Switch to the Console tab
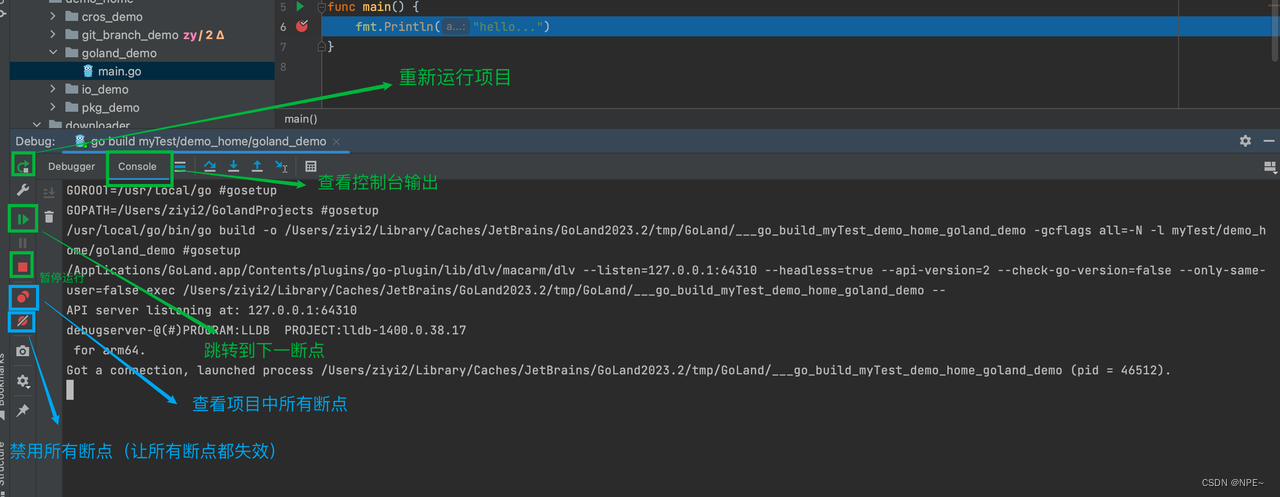This screenshot has height=497, width=1280. point(138,167)
